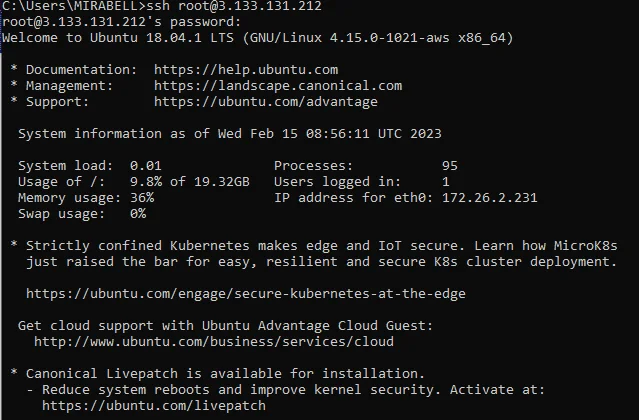Click the Memory usage 36% value
The width and height of the screenshot is (639, 420).
point(142,198)
